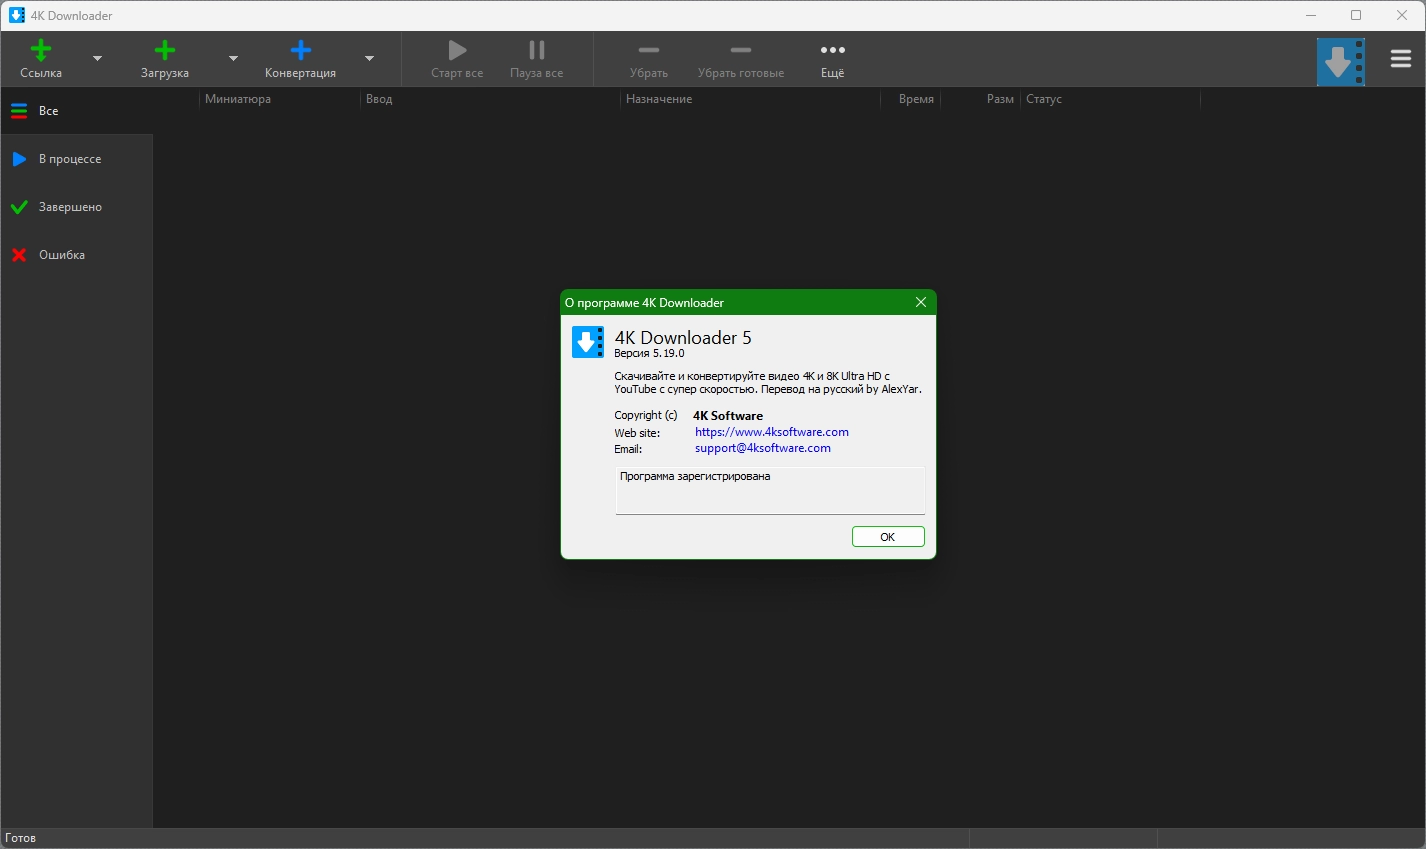Expand the Загрузка dropdown arrow
Image resolution: width=1426 pixels, height=849 pixels.
(233, 59)
